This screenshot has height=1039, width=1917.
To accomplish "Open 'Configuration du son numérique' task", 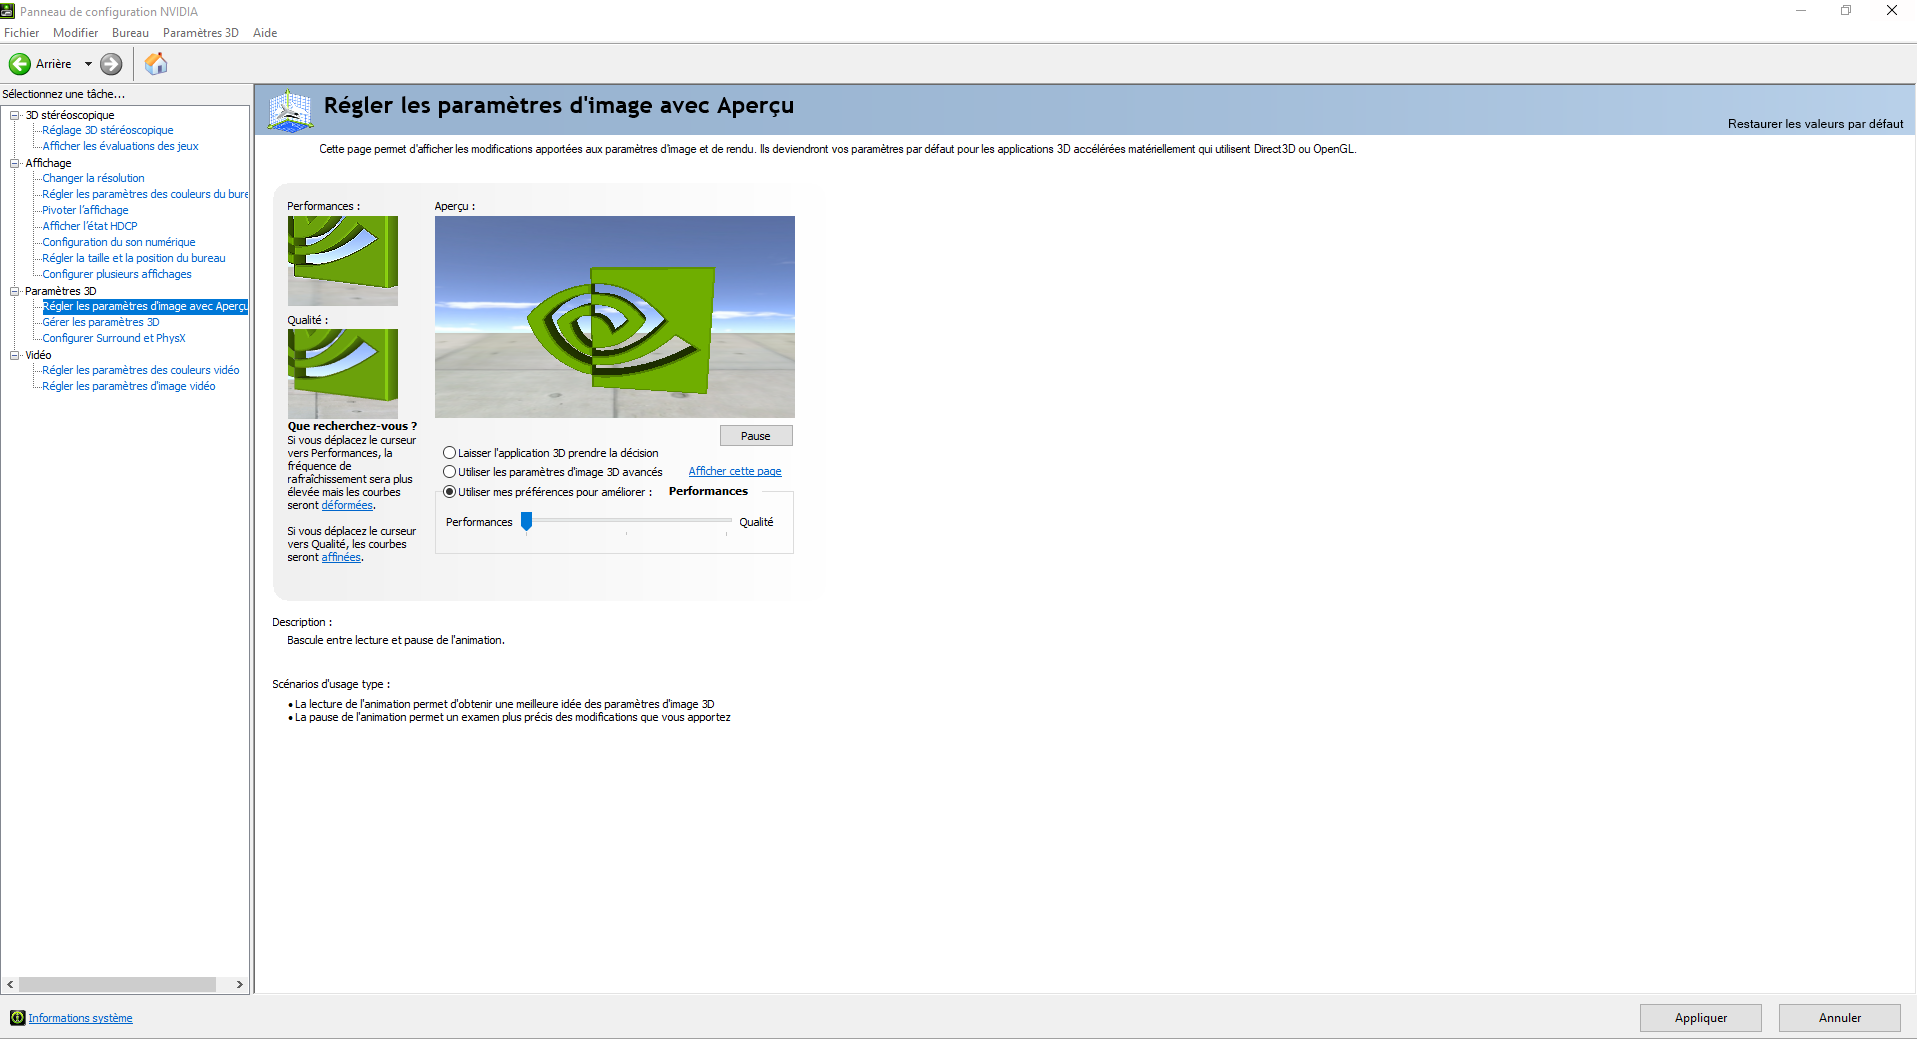I will (x=119, y=242).
